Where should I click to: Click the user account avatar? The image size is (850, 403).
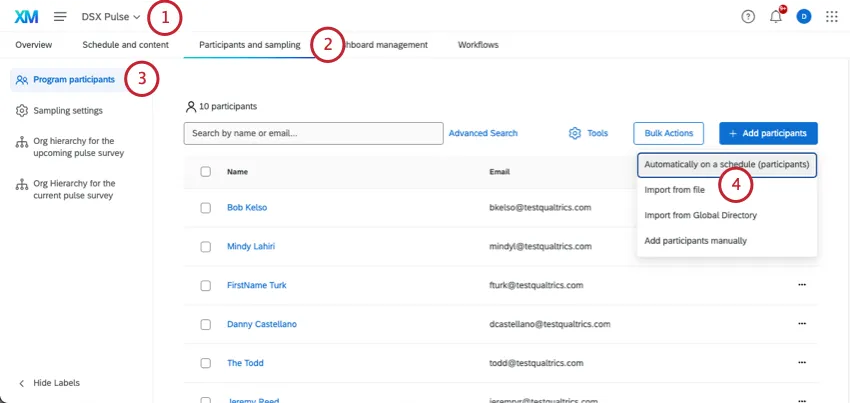pyautogui.click(x=804, y=17)
